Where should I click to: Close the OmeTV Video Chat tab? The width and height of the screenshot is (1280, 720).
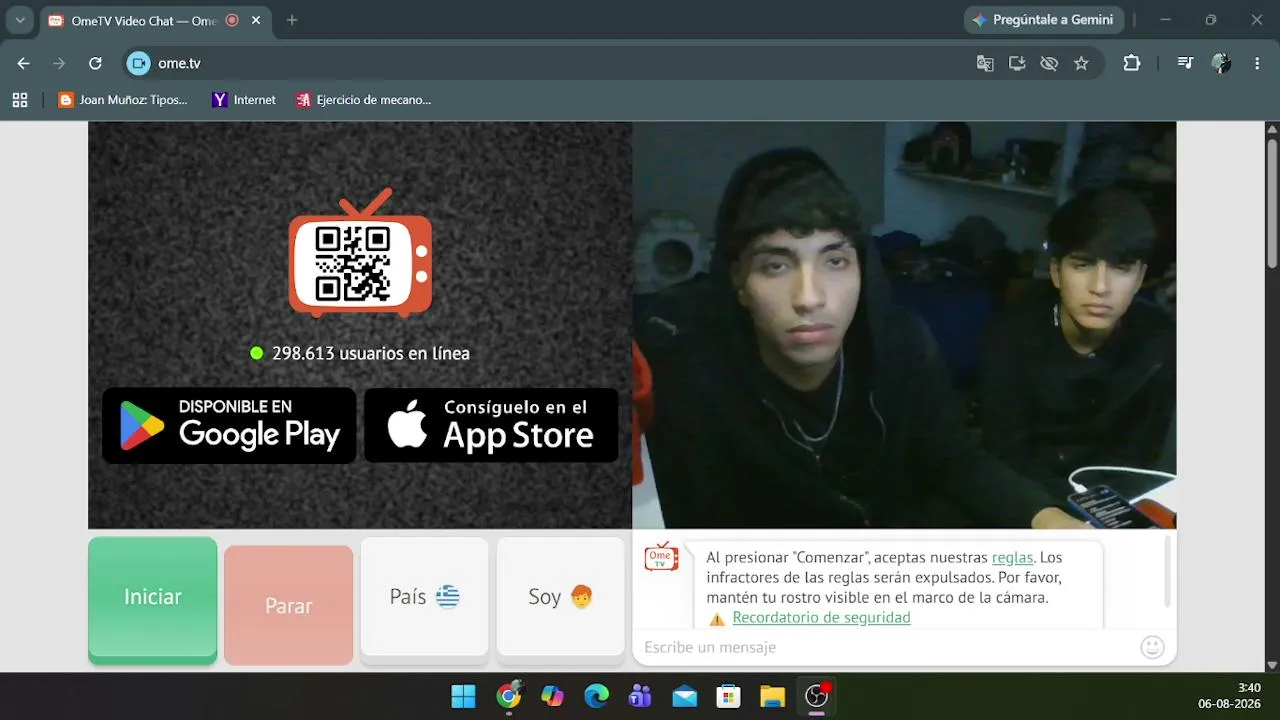pyautogui.click(x=257, y=20)
